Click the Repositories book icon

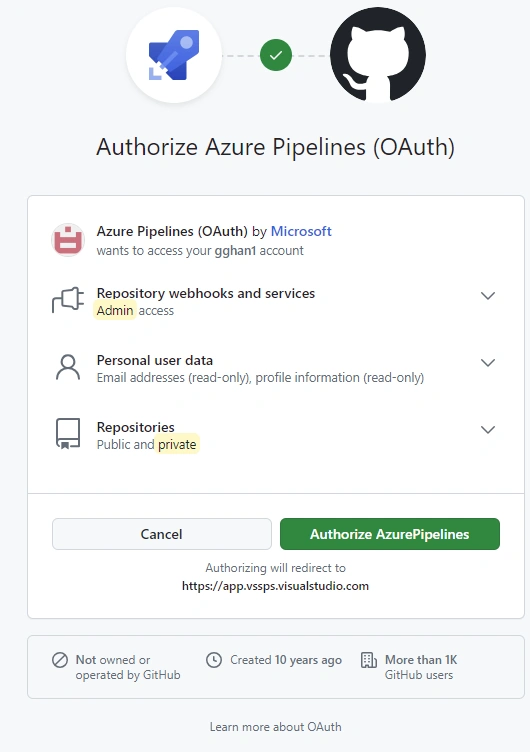coord(68,434)
